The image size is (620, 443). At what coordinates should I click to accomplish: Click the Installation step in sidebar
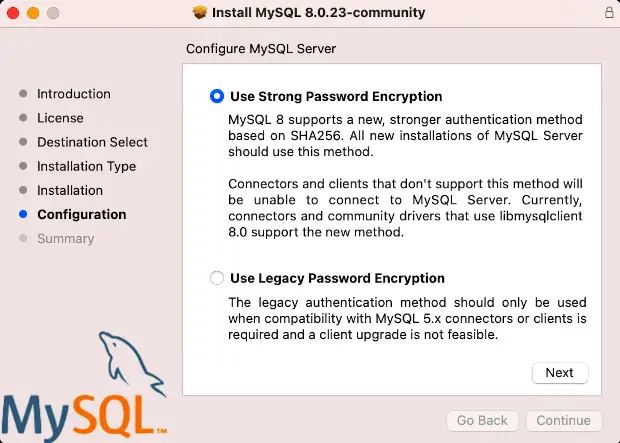tap(70, 190)
